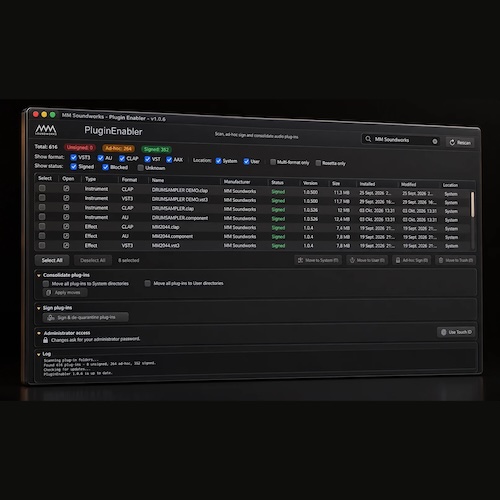Enable Rosetta only filter

[318, 163]
